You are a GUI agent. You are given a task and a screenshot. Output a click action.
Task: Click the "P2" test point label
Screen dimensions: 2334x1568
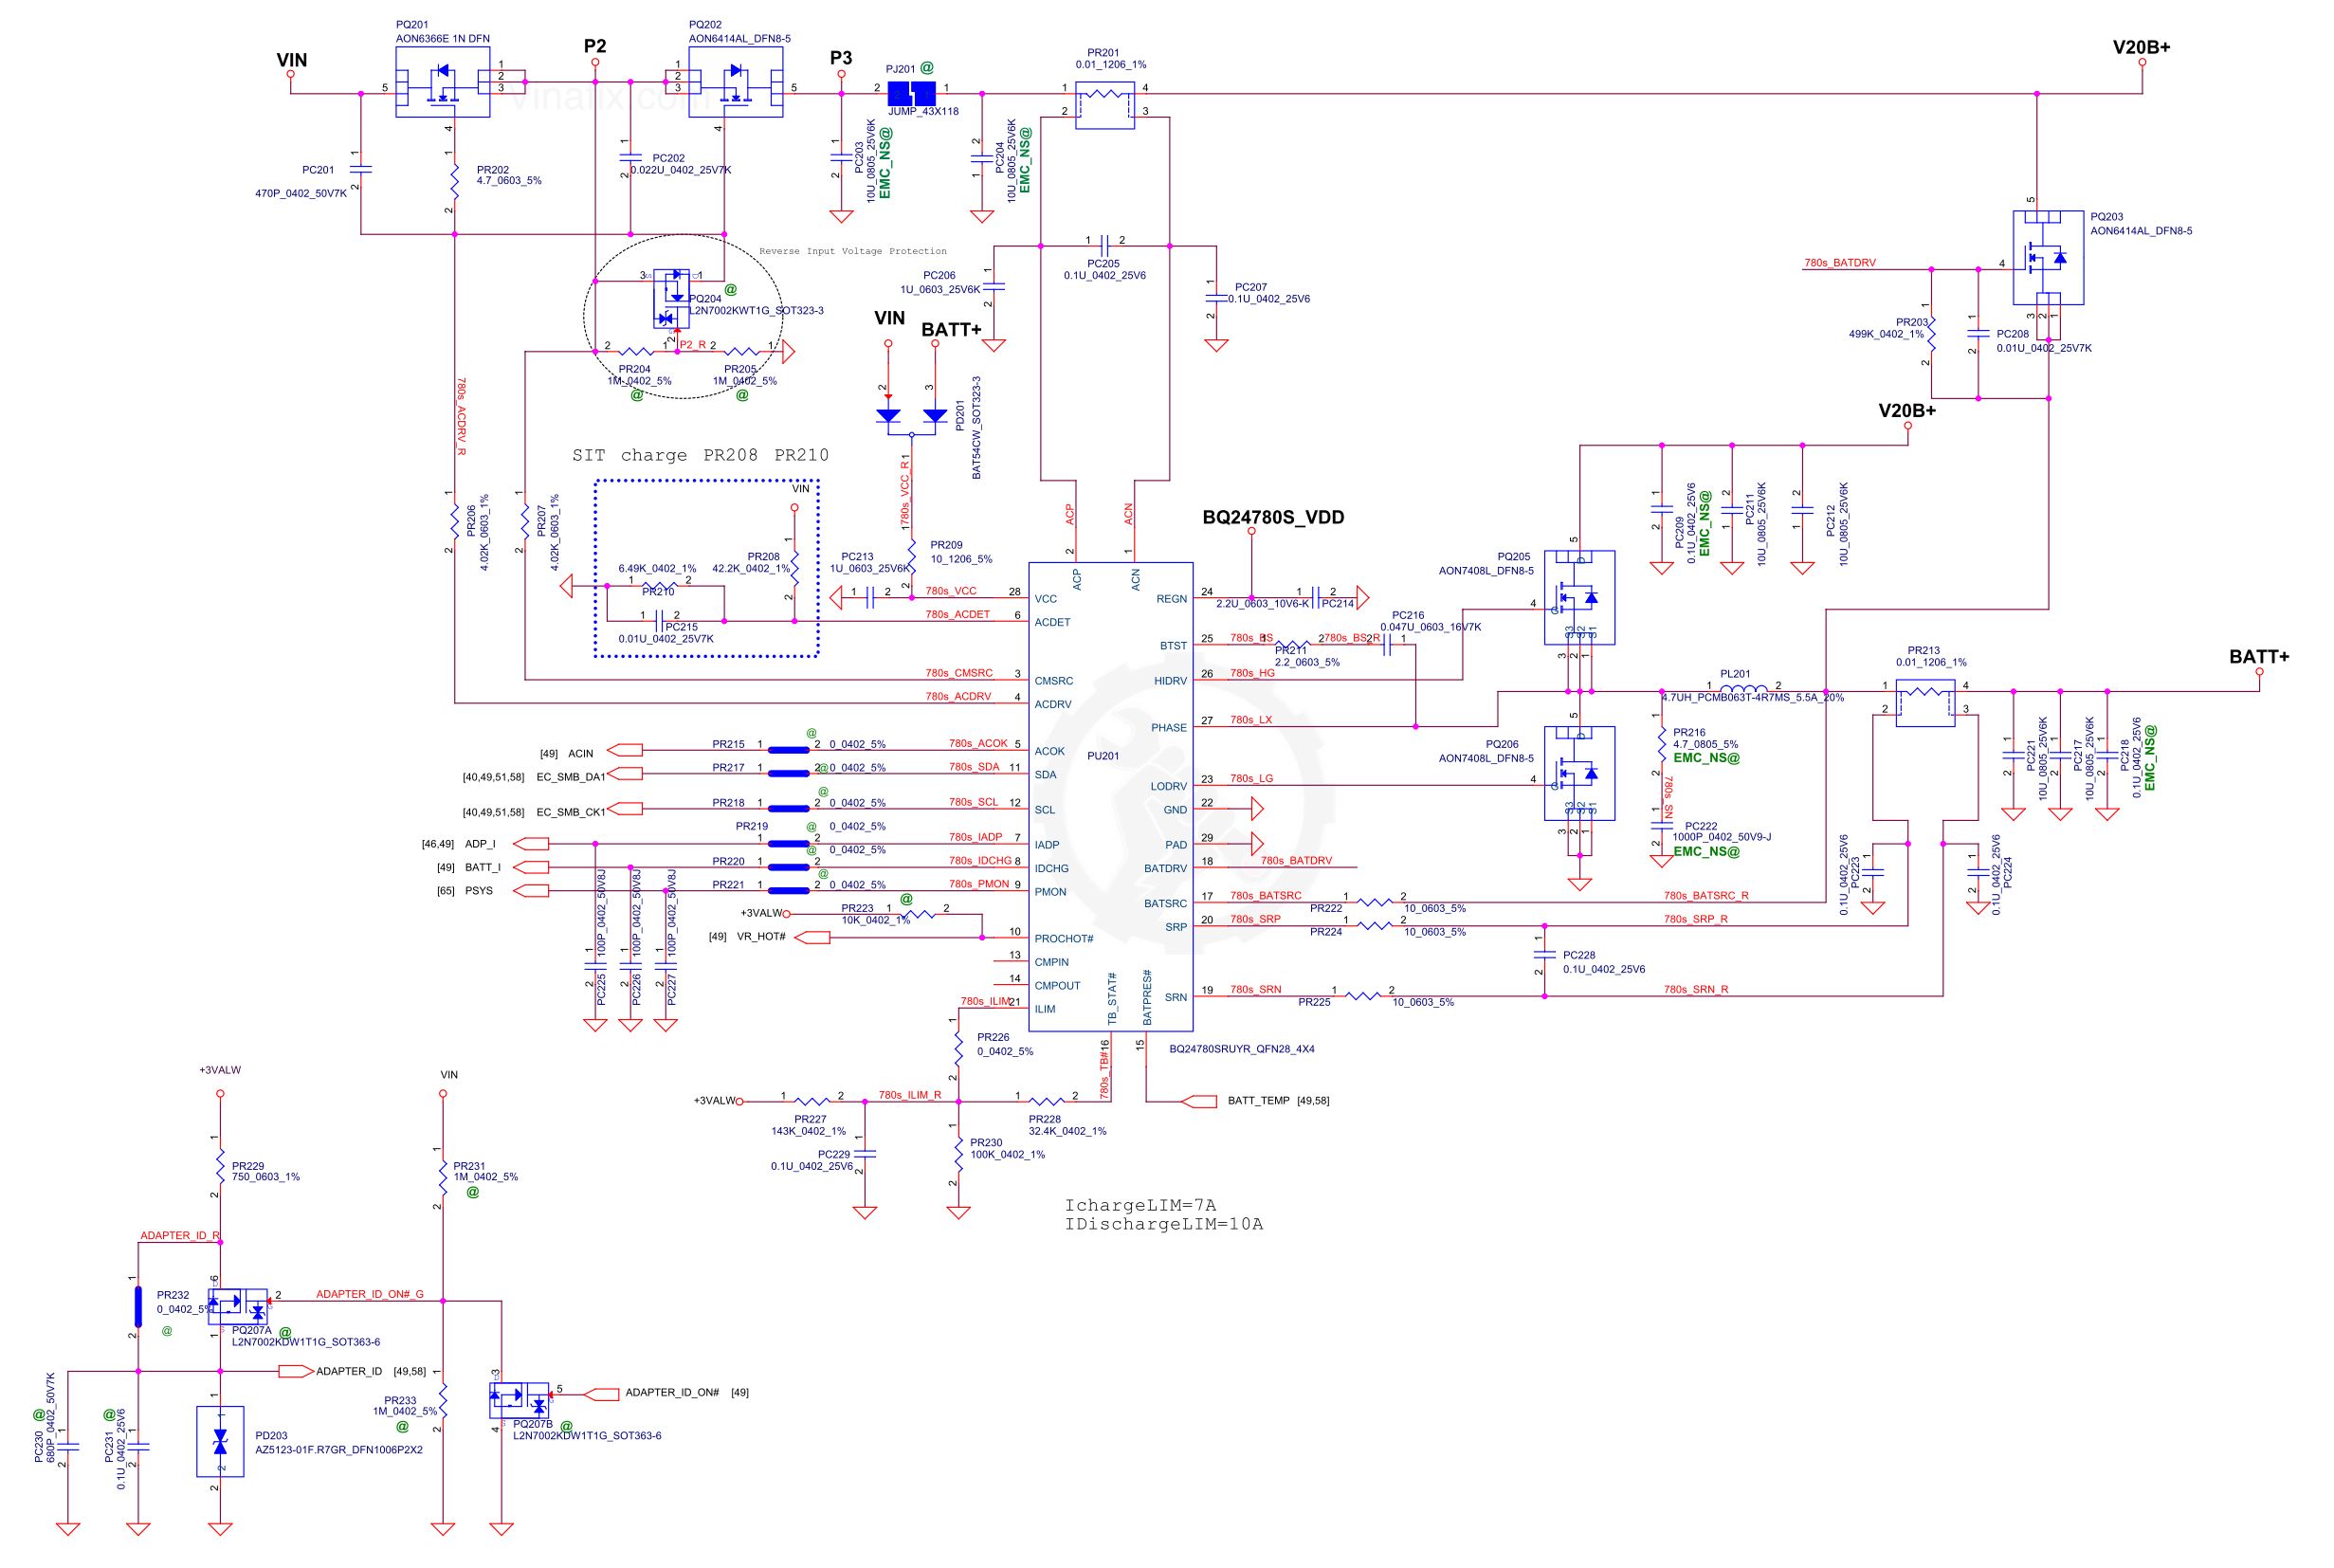[595, 46]
